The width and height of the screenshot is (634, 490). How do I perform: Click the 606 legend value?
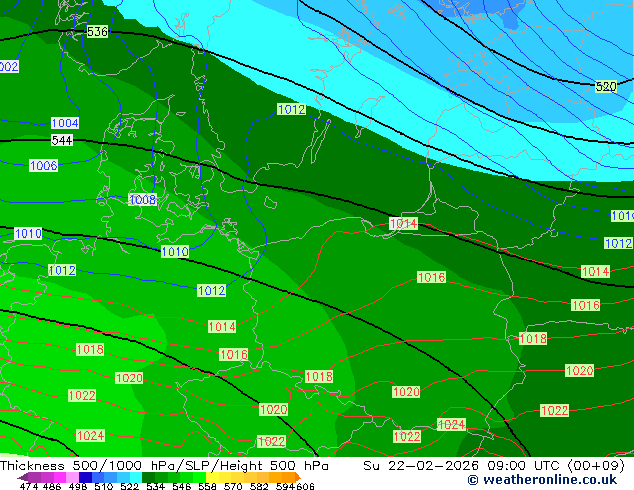pos(305,486)
